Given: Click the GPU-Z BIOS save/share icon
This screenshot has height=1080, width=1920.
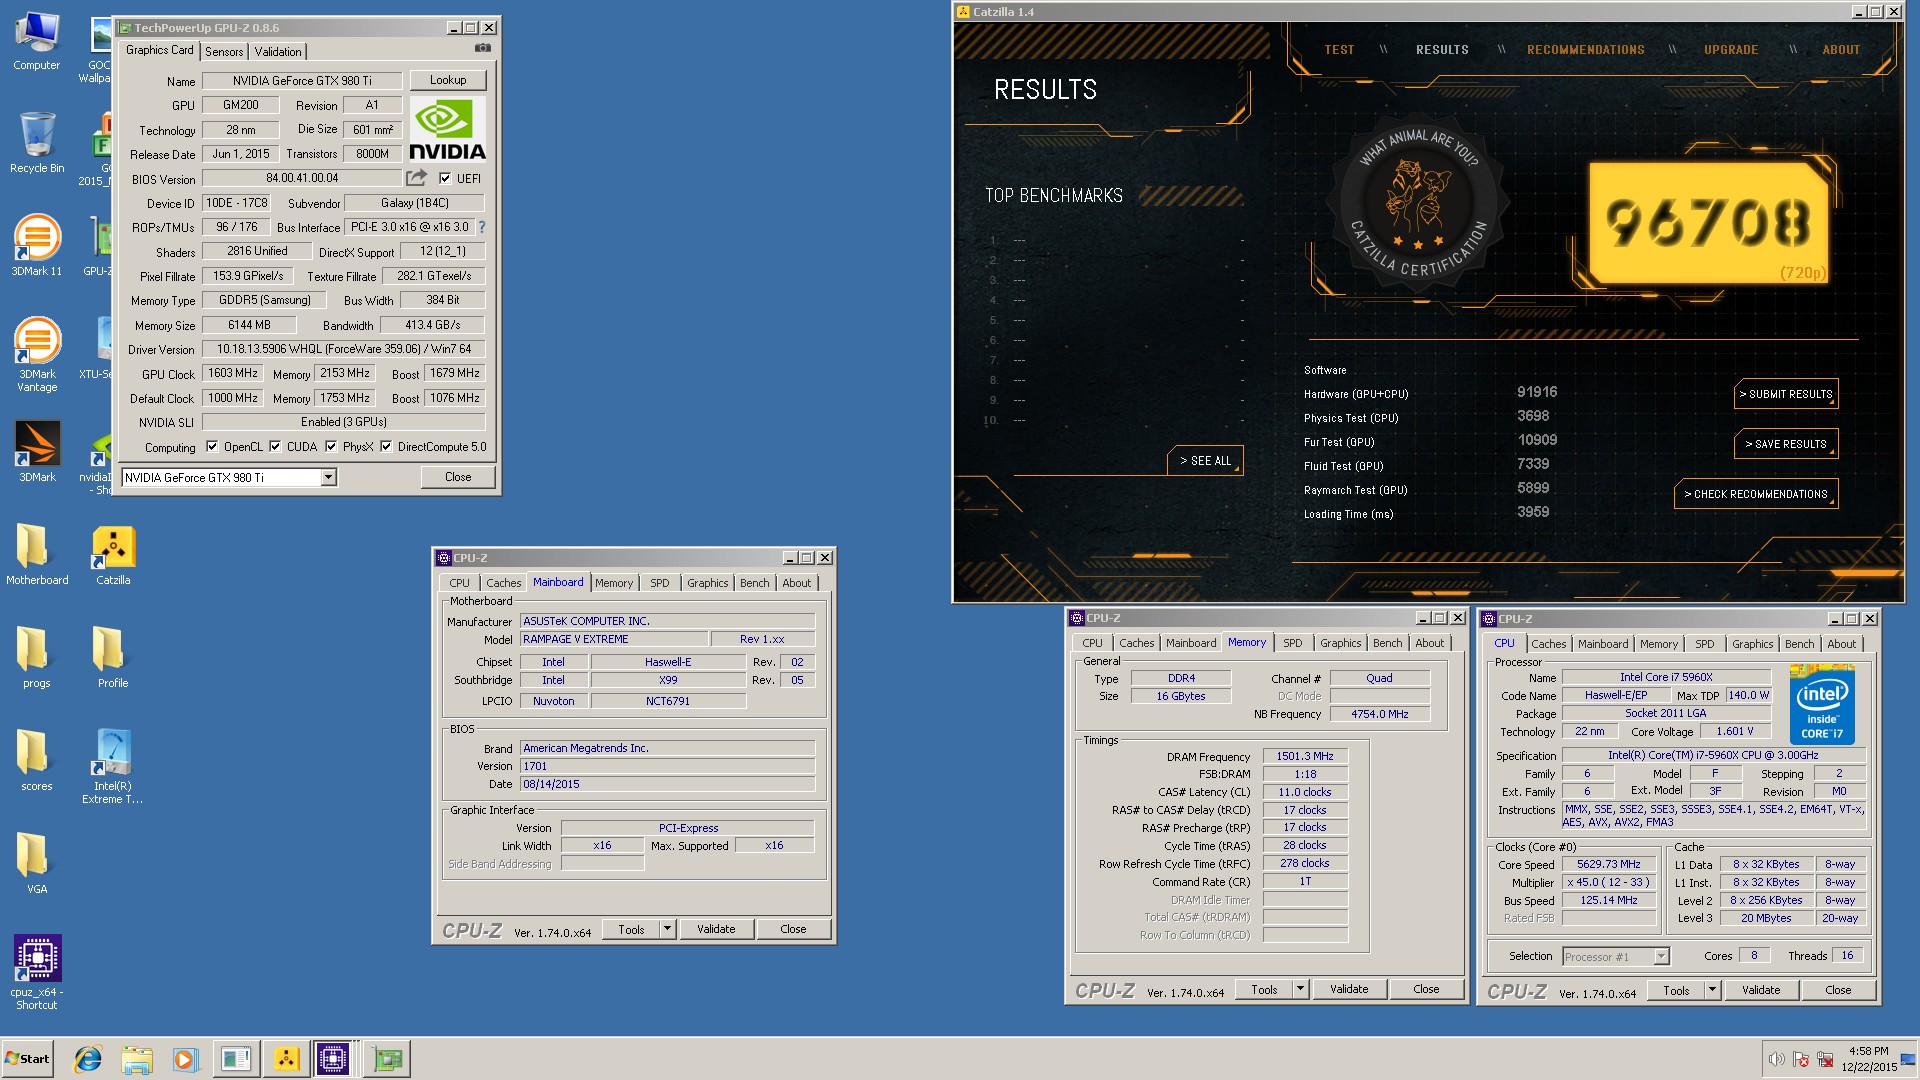Looking at the screenshot, I should tap(416, 178).
